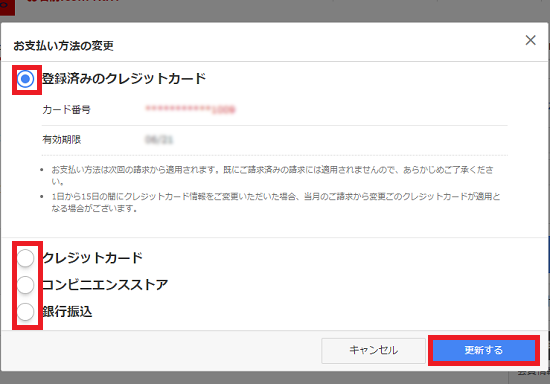Close the payment method dialog
Image resolution: width=550 pixels, height=384 pixels.
coord(530,40)
